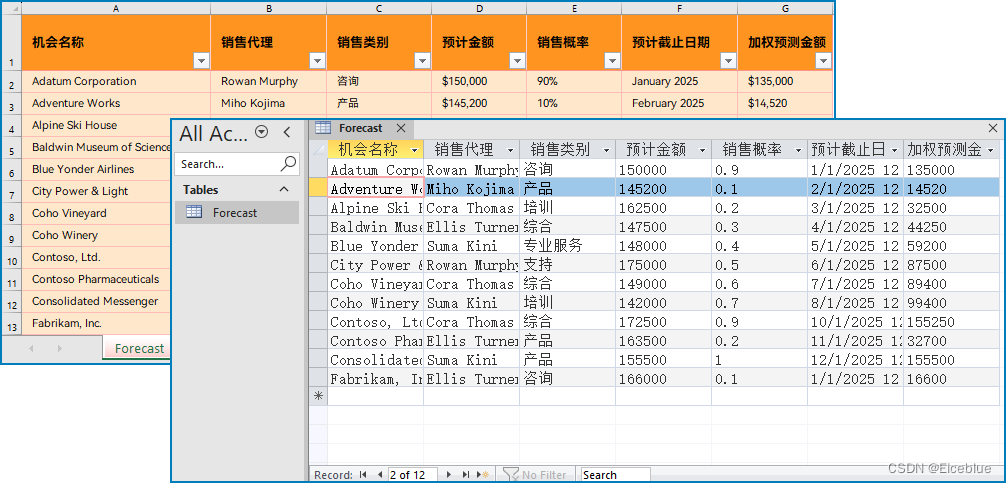Select row 2 header in Excel
The image size is (1006, 483).
coord(12,81)
